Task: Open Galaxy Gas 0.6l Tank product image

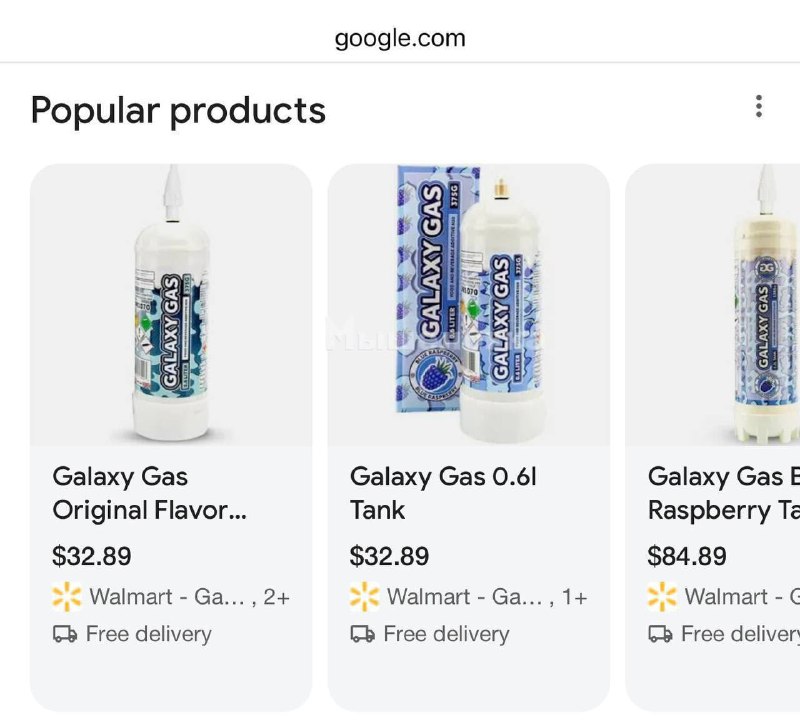Action: point(468,305)
